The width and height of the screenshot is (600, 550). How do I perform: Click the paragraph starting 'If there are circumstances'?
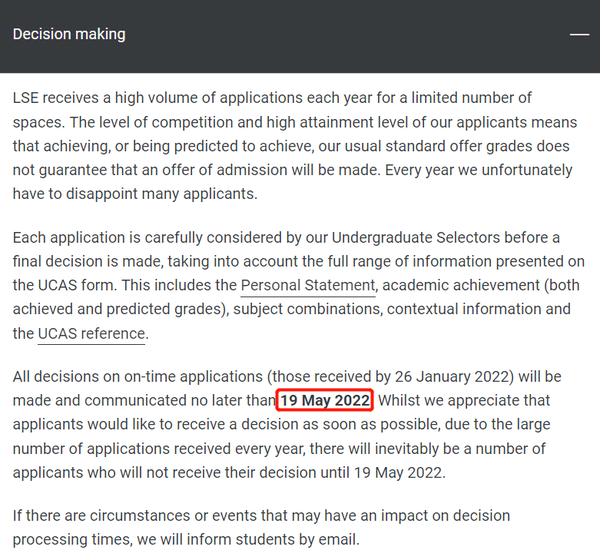(x=260, y=527)
